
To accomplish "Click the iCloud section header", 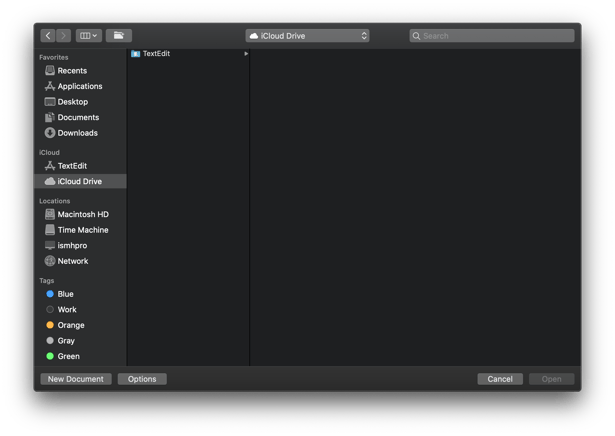I will [x=49, y=153].
